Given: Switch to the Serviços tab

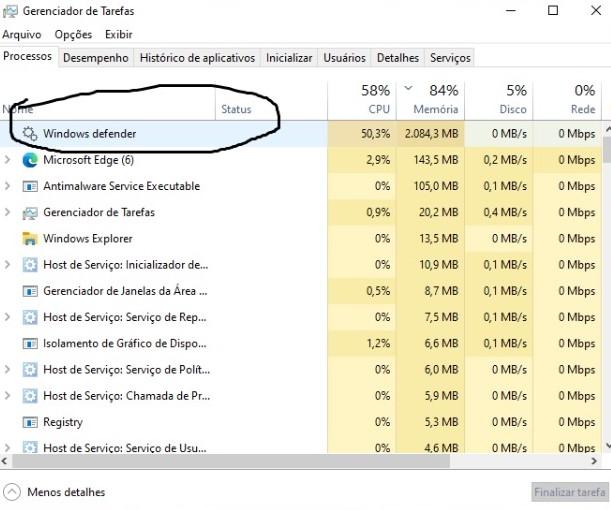Looking at the screenshot, I should click(x=450, y=58).
